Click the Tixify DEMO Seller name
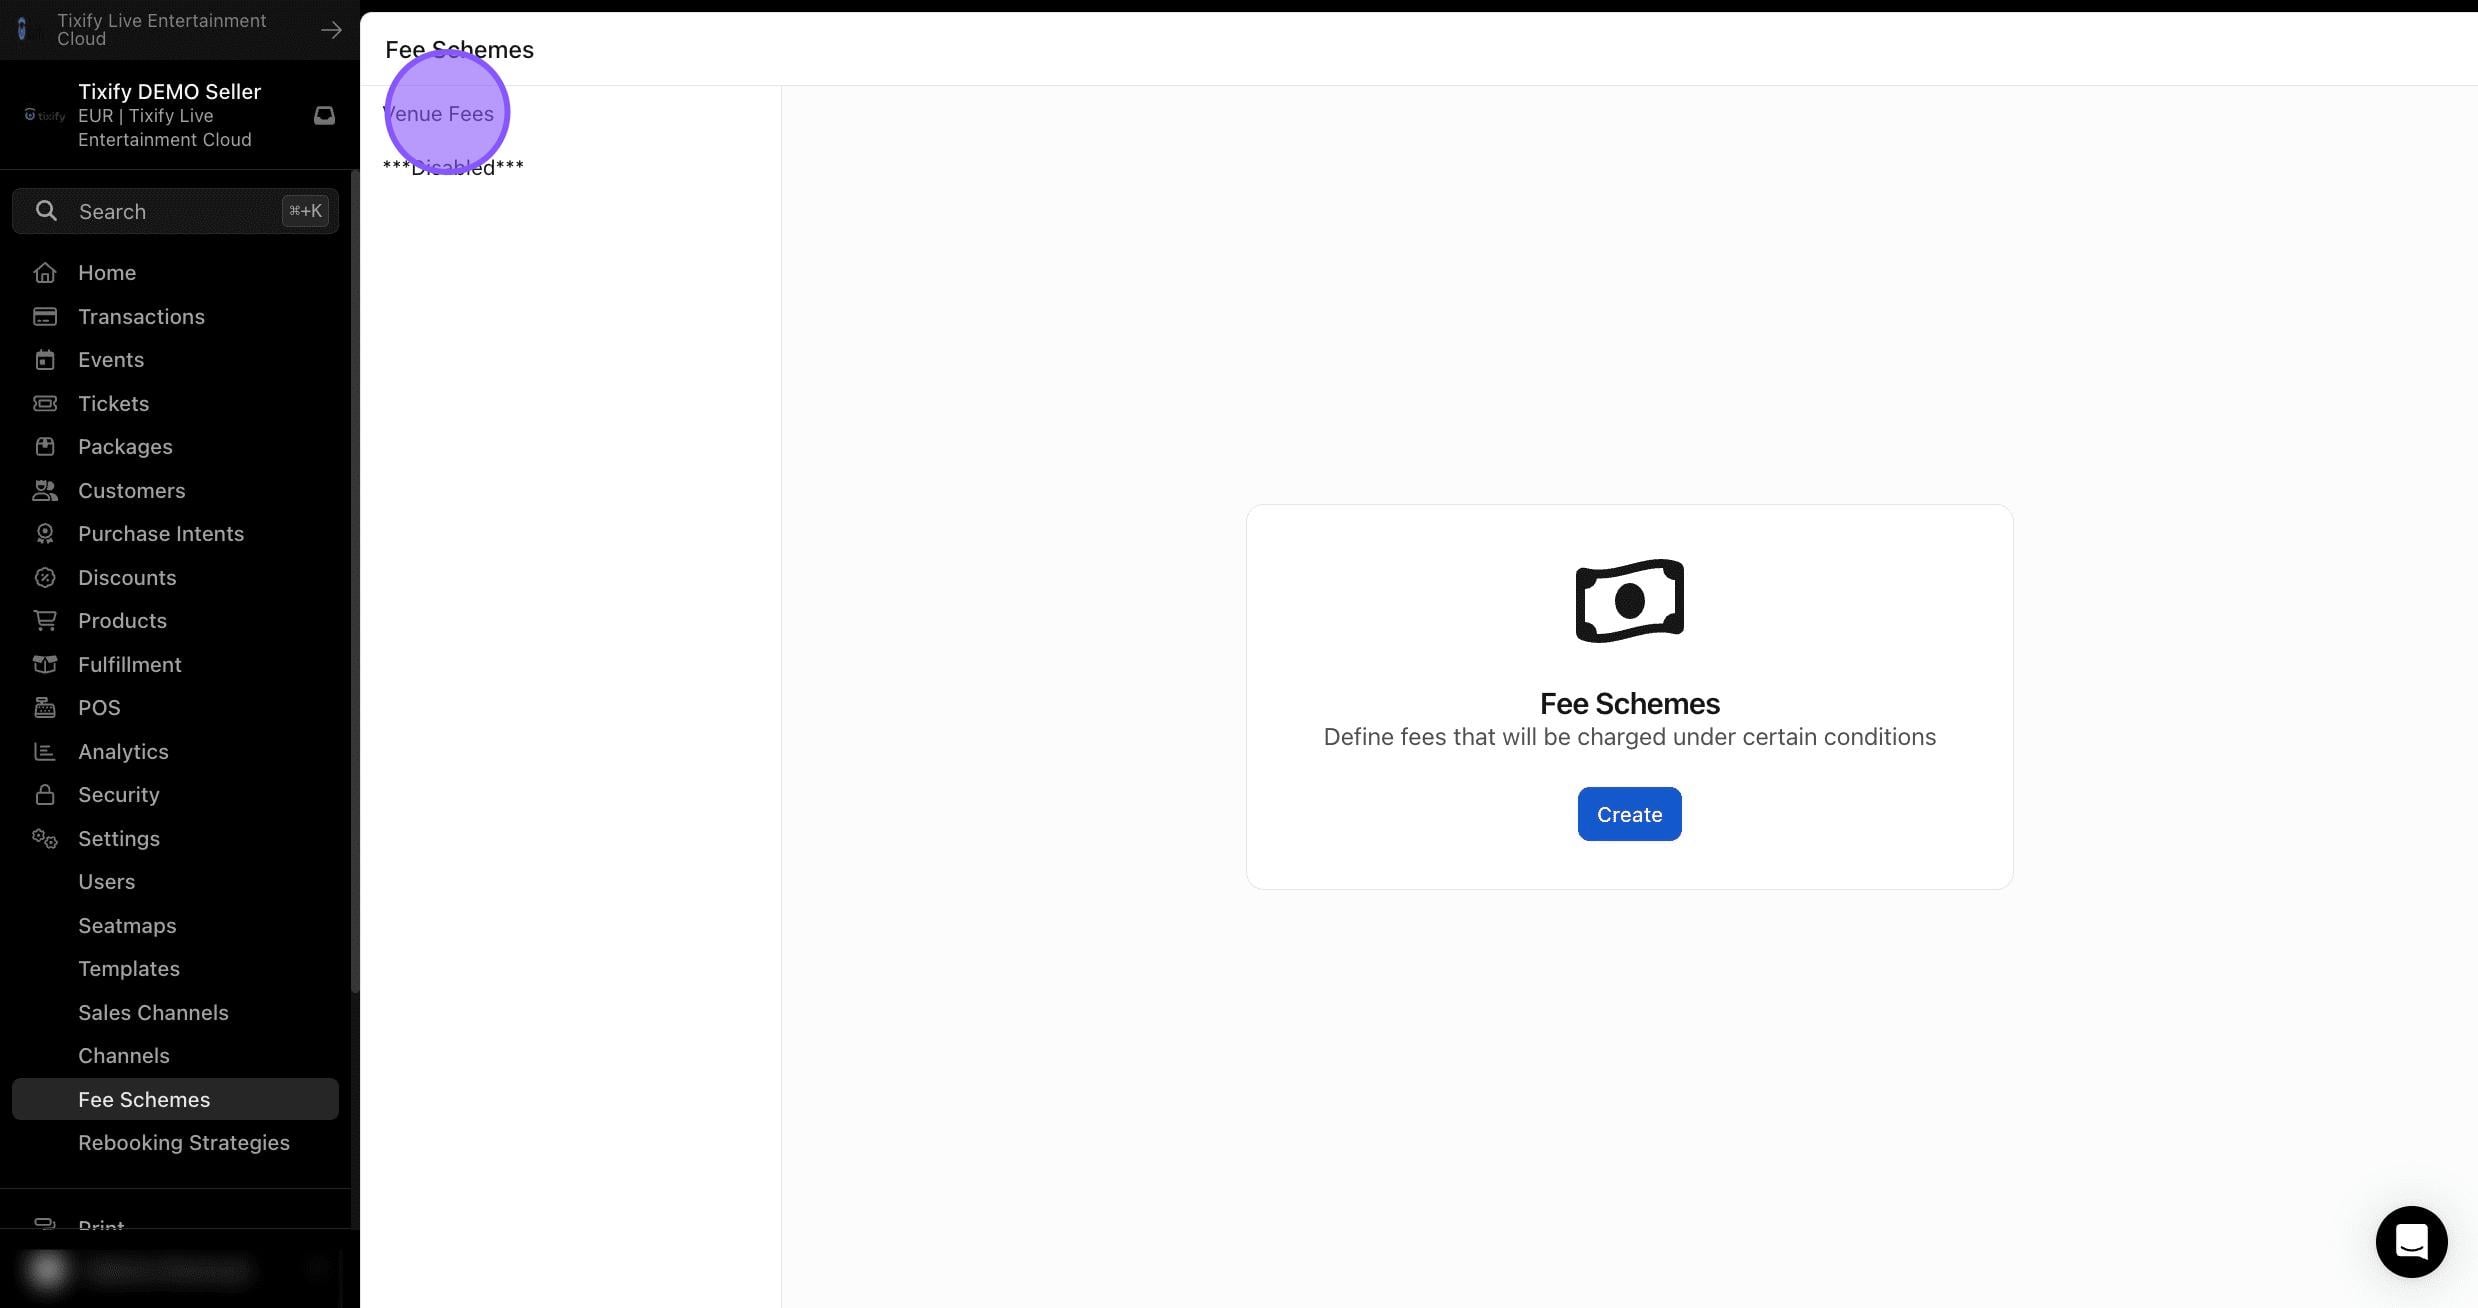The width and height of the screenshot is (2478, 1308). coord(169,92)
